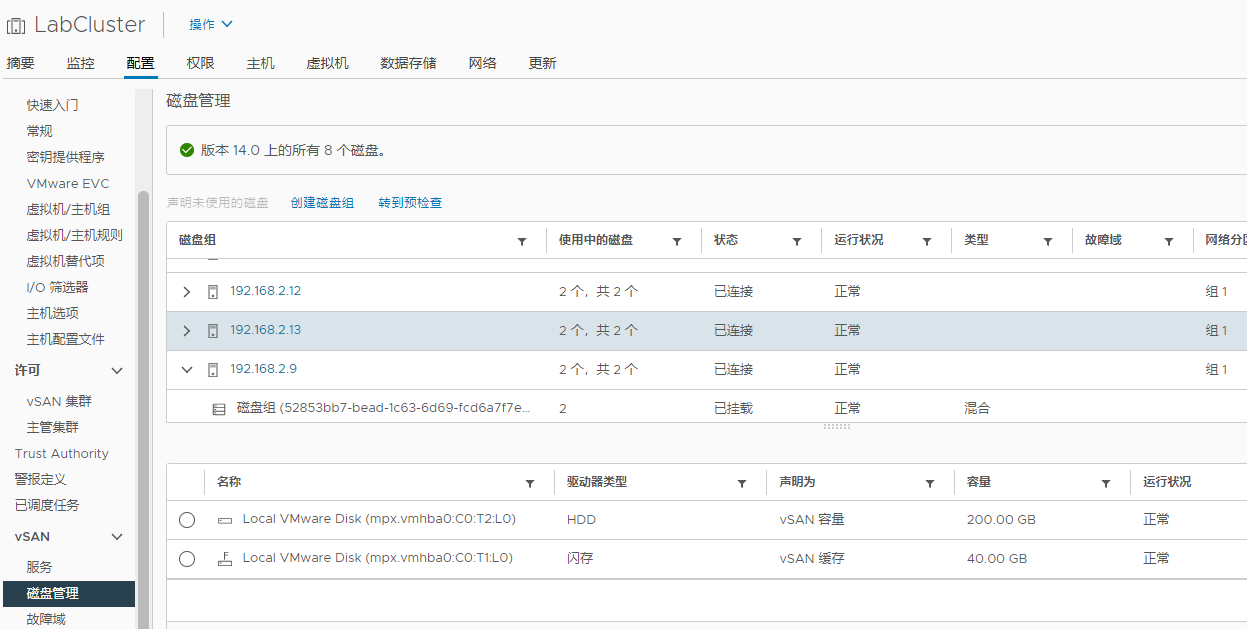Open host link 192.168.2.9
The image size is (1247, 629).
(x=264, y=369)
